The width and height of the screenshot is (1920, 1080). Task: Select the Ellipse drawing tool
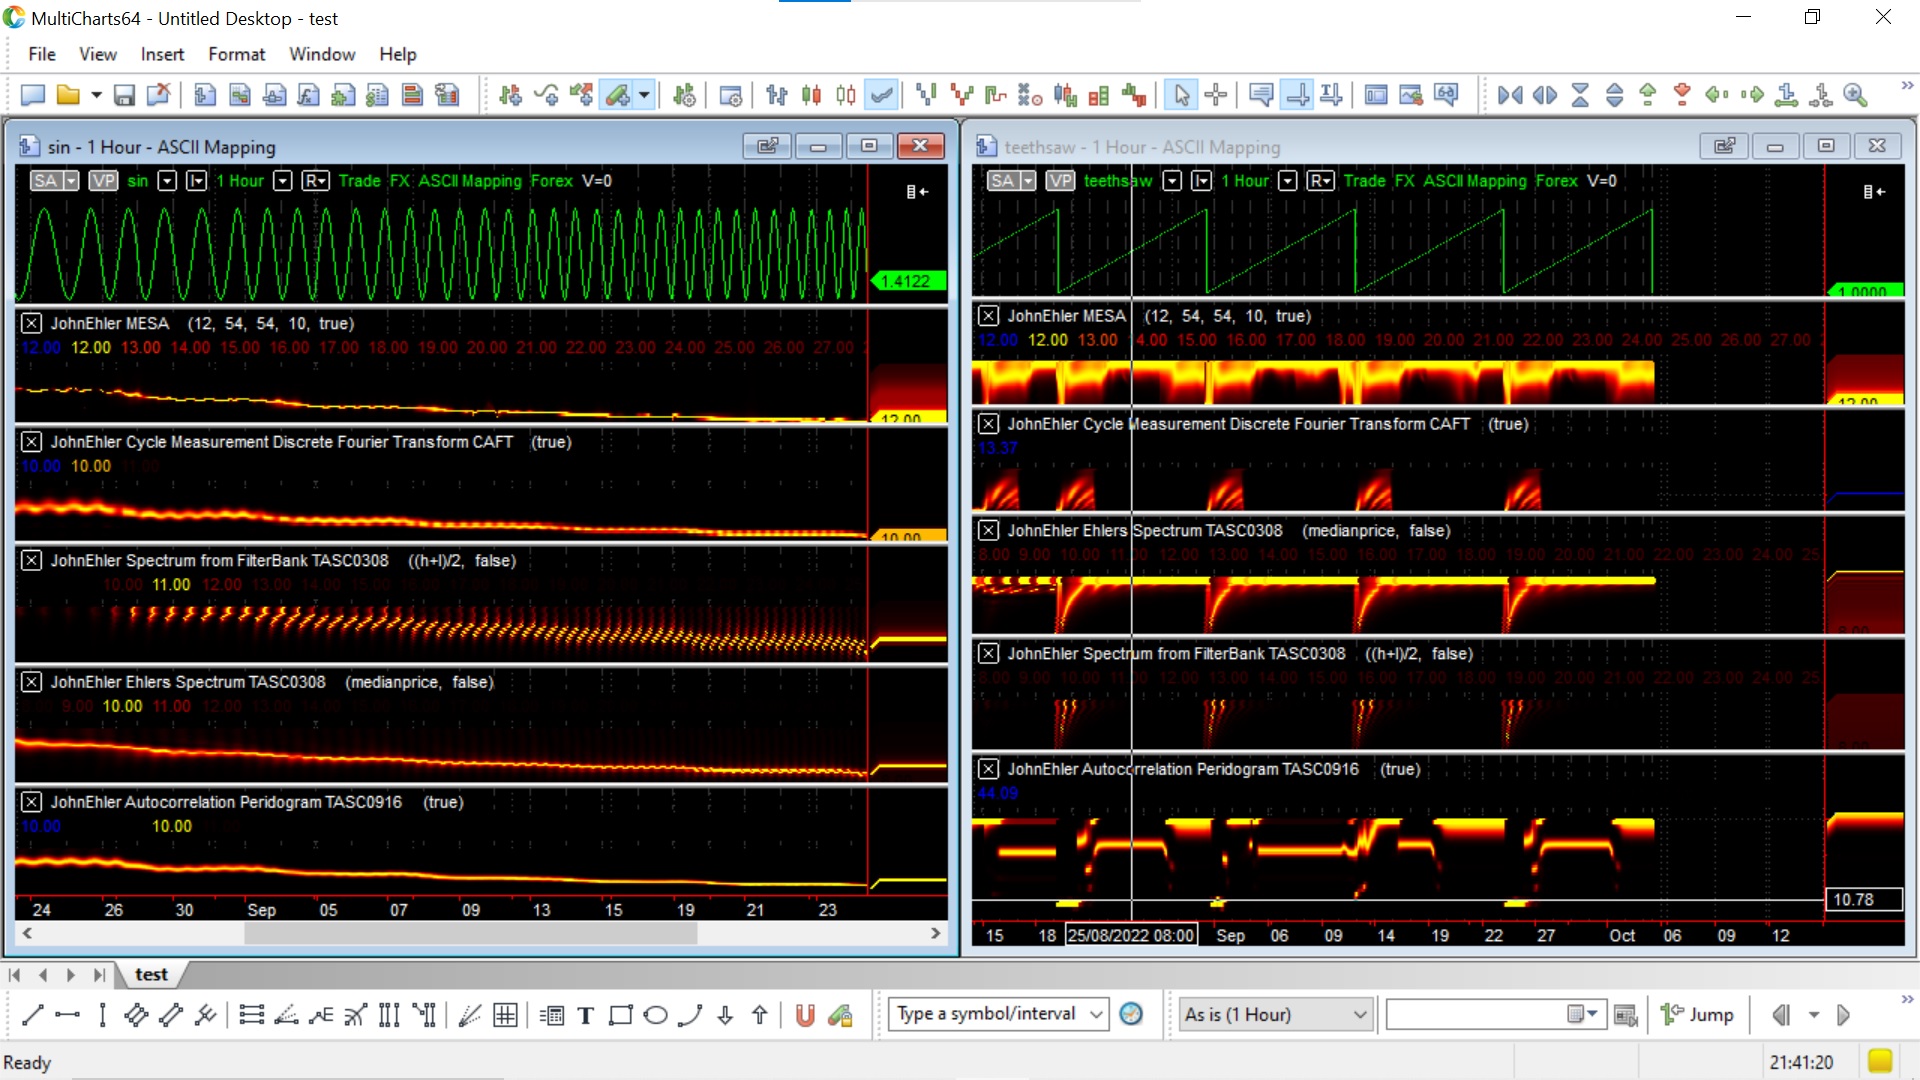pos(655,1016)
